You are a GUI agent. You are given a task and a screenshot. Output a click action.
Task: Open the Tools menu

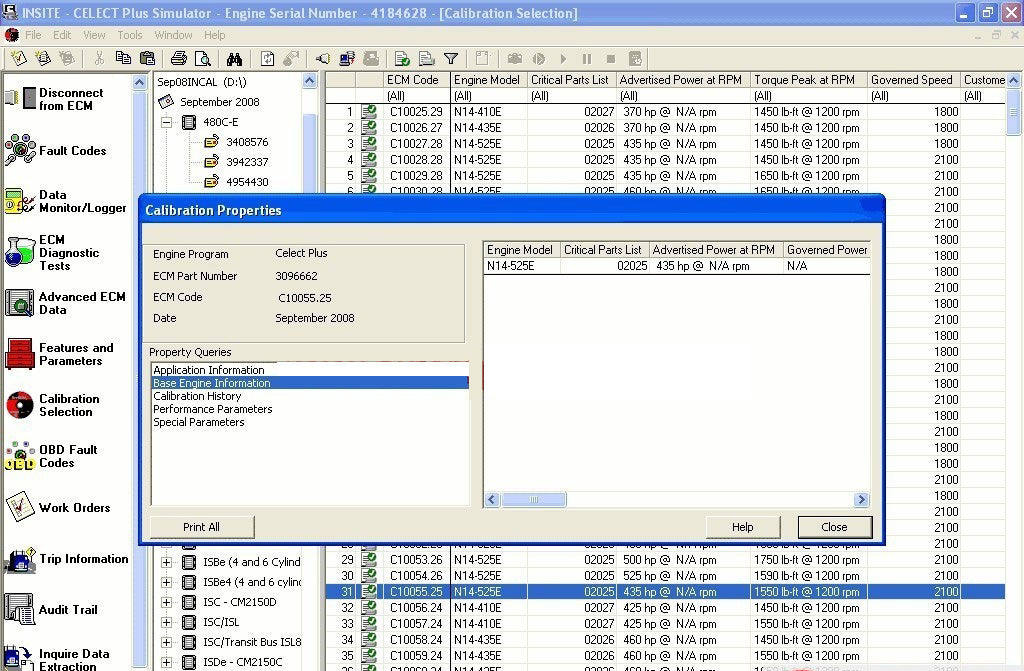click(130, 35)
